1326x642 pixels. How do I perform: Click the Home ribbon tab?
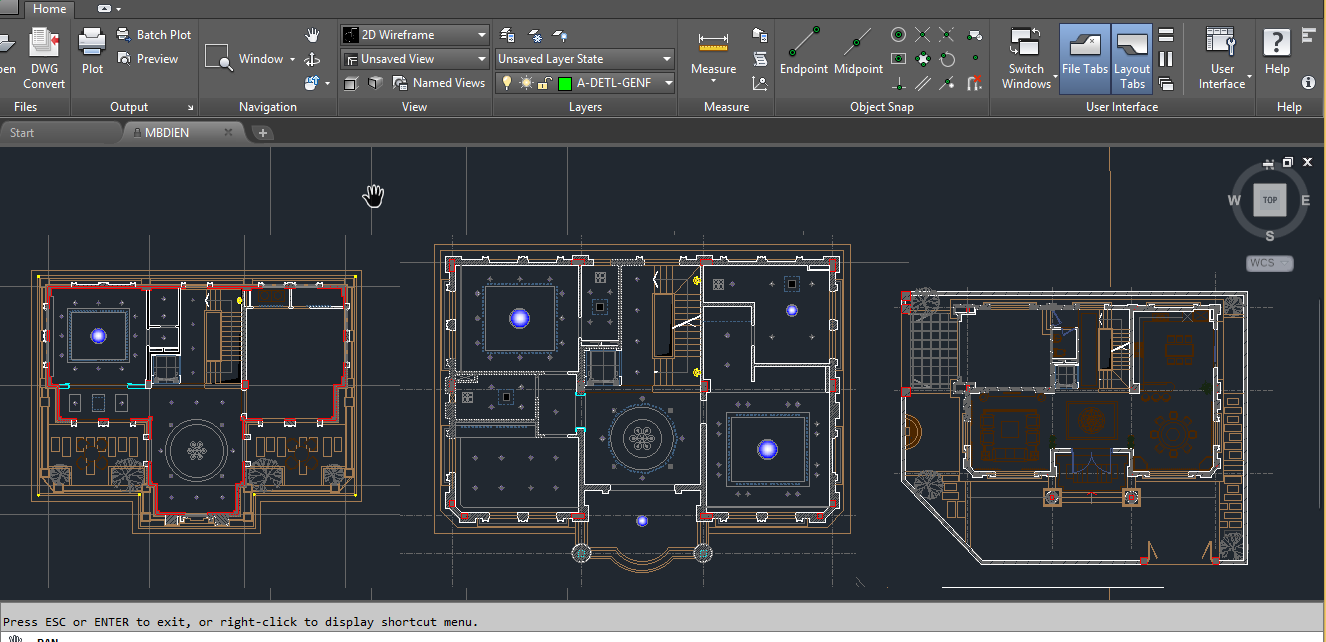(x=49, y=8)
